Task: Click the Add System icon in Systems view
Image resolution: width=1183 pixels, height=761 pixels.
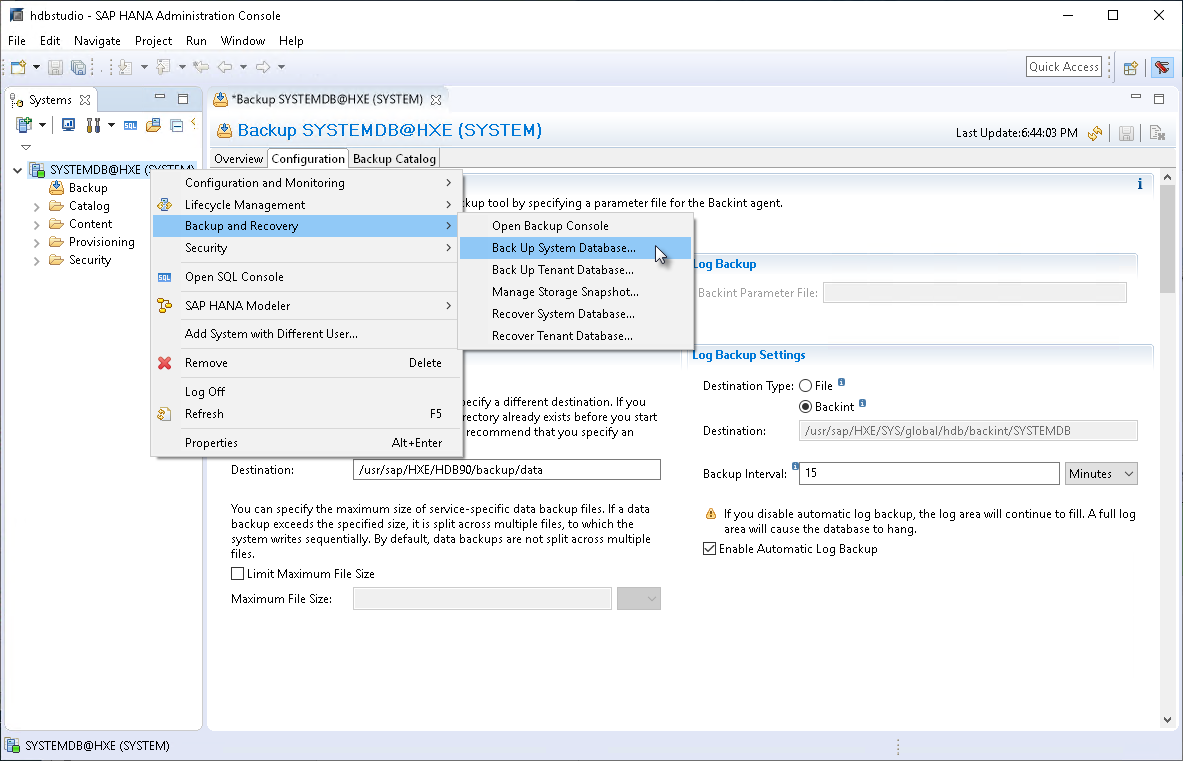Action: tap(21, 124)
